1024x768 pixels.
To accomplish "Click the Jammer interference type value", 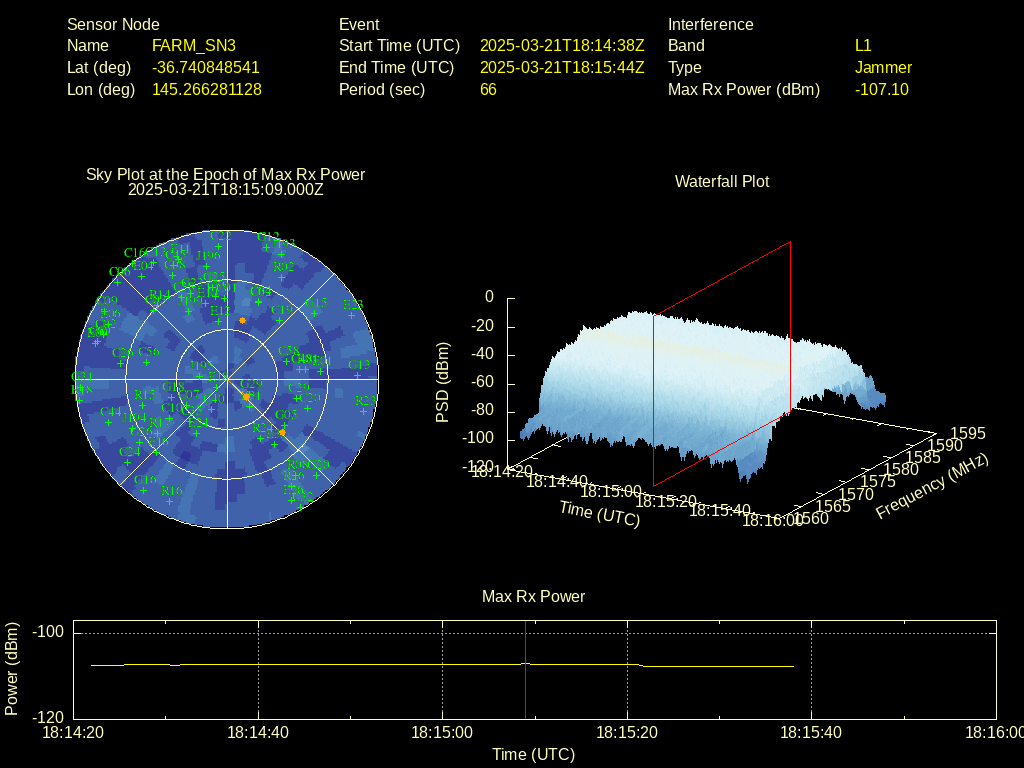I will 883,68.
